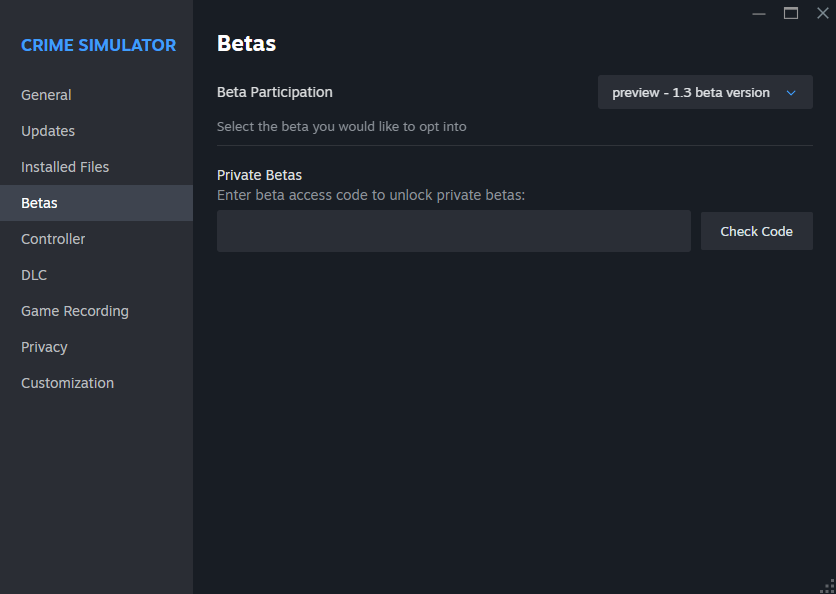
Task: Click the CRIME SIMULATOR title
Action: (98, 45)
